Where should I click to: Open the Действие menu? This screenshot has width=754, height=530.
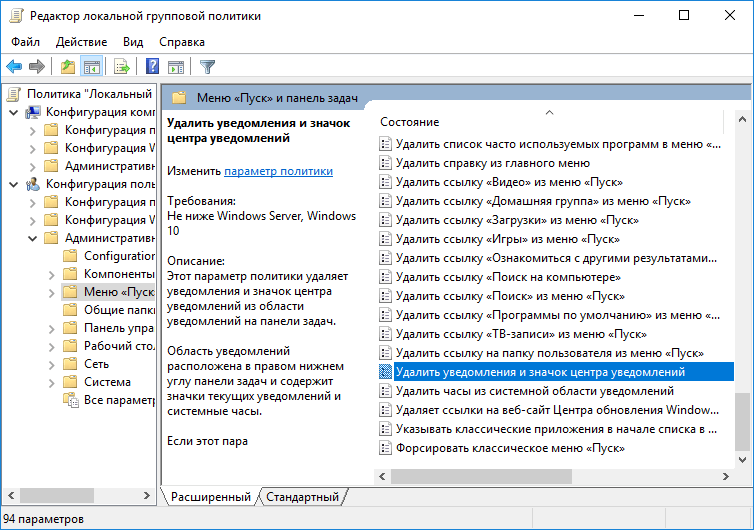click(81, 42)
